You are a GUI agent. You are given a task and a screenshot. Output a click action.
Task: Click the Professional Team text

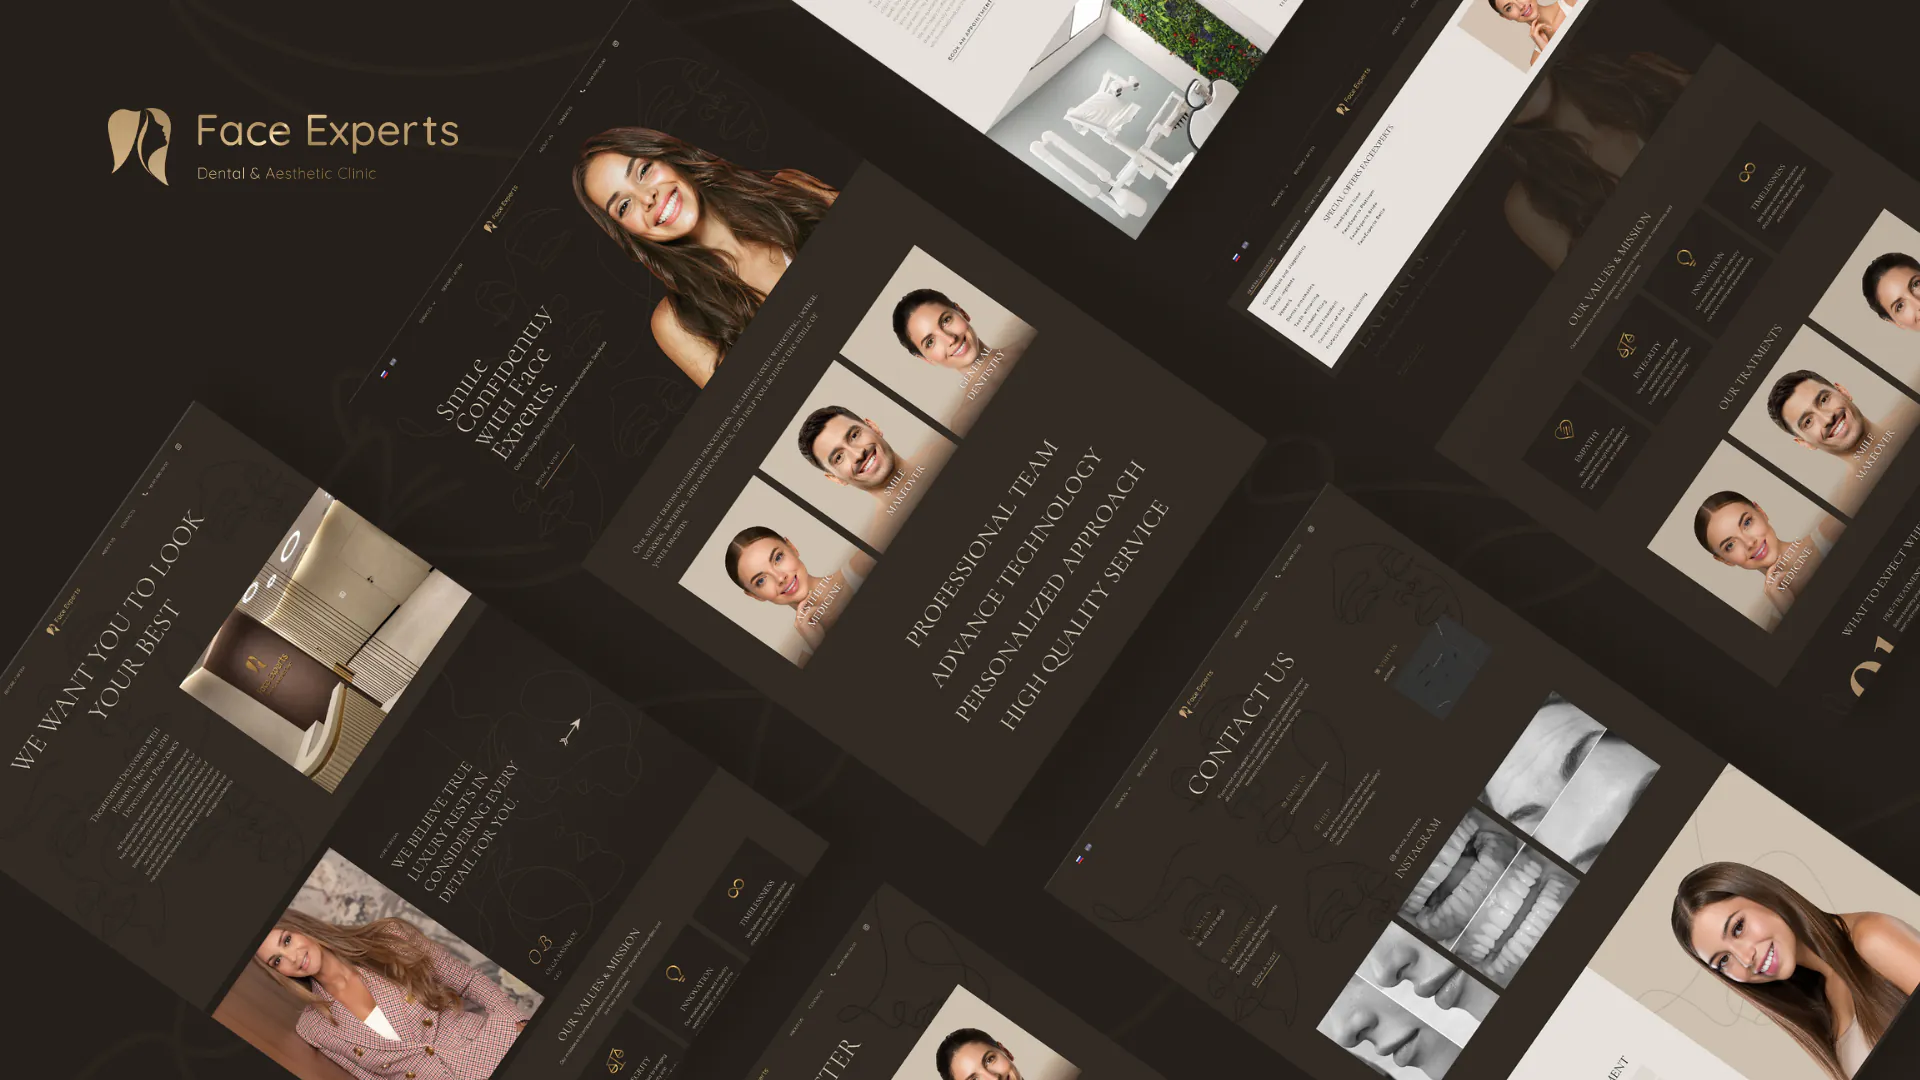[981, 543]
